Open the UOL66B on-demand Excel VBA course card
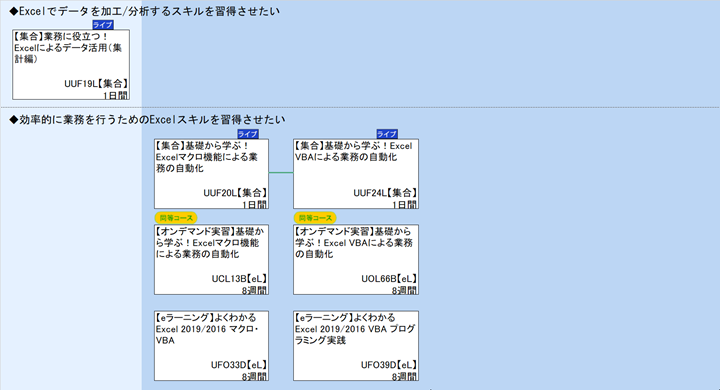This screenshot has height=390, width=720. point(356,260)
